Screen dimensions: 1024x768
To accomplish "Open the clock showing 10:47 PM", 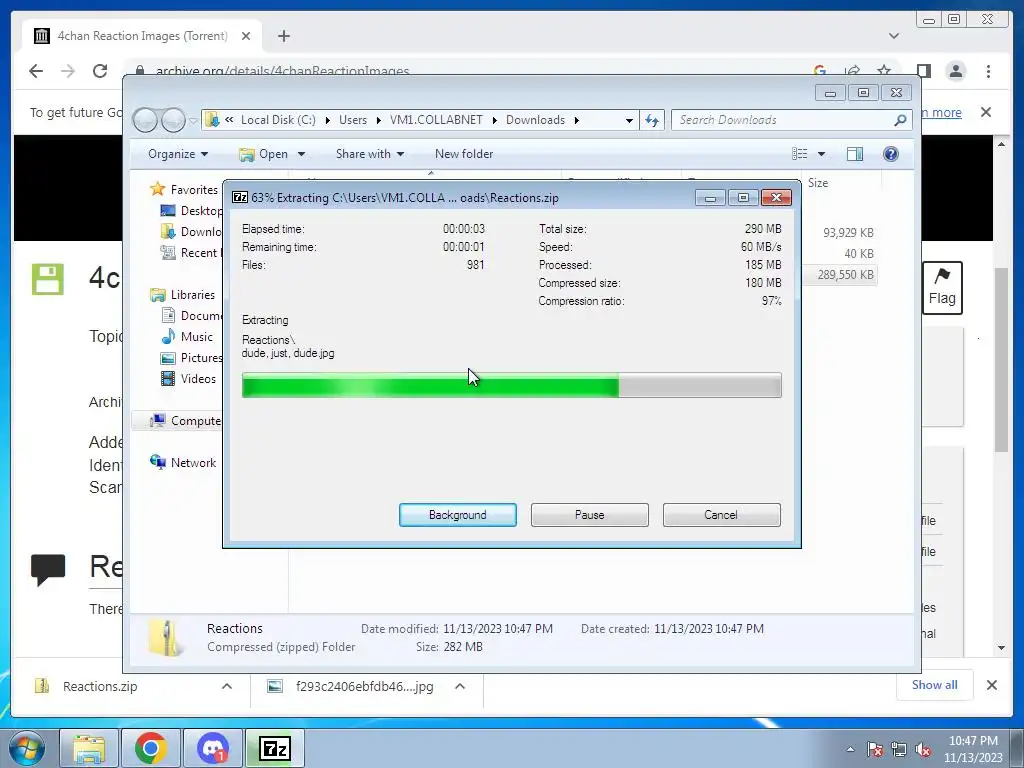I will [x=973, y=749].
